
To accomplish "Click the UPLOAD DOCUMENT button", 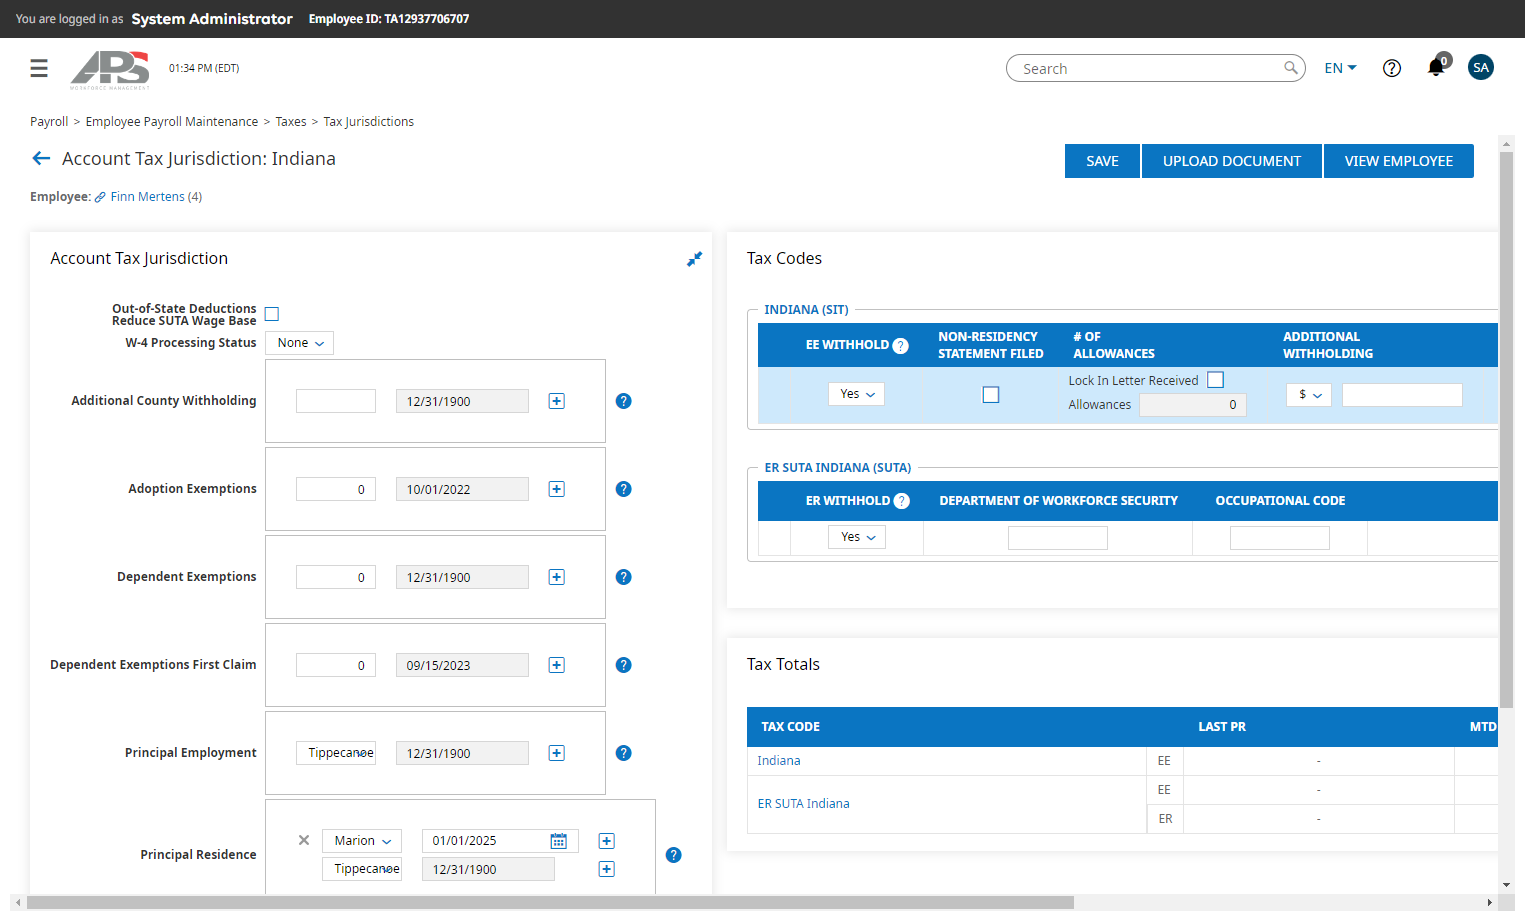I will (x=1232, y=161).
